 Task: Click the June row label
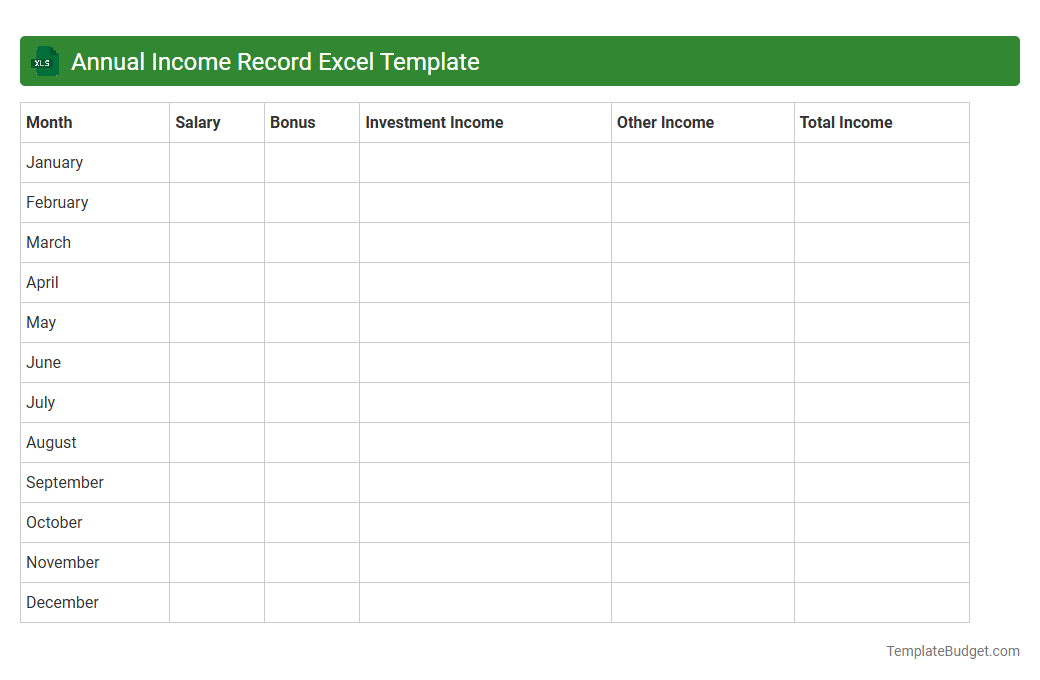43,362
